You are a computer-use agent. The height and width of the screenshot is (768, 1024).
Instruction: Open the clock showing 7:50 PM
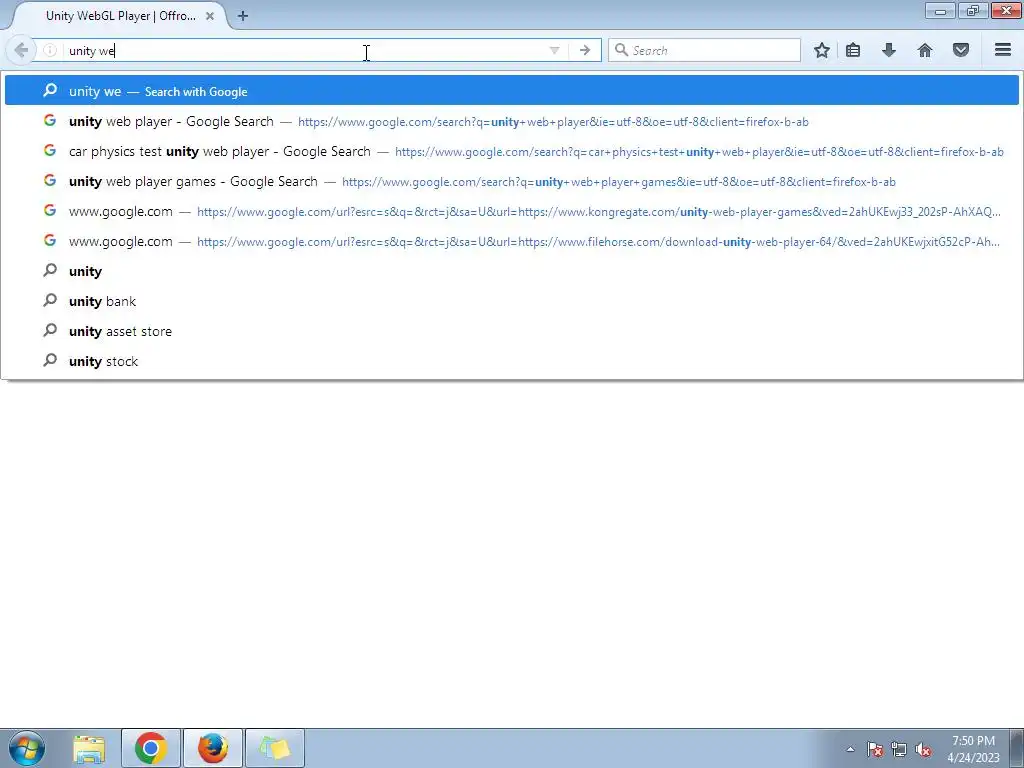click(x=973, y=749)
